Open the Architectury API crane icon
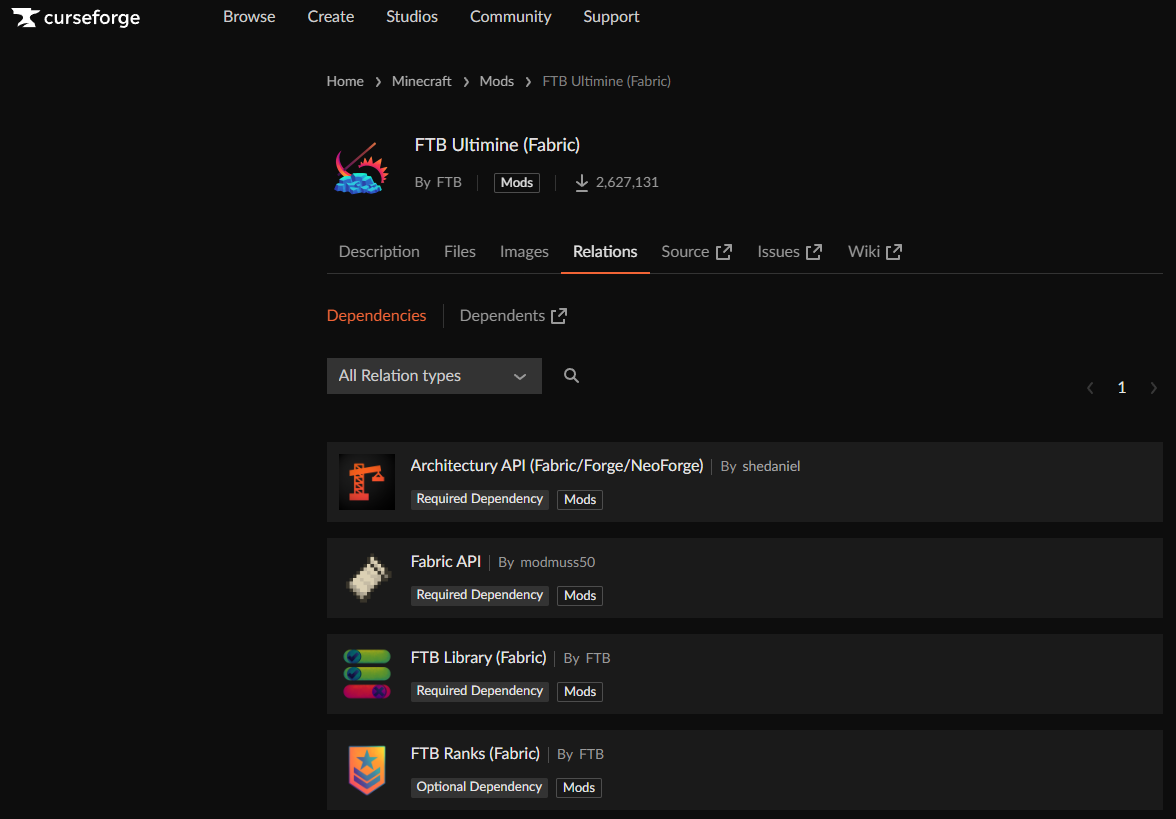1176x819 pixels. 367,482
